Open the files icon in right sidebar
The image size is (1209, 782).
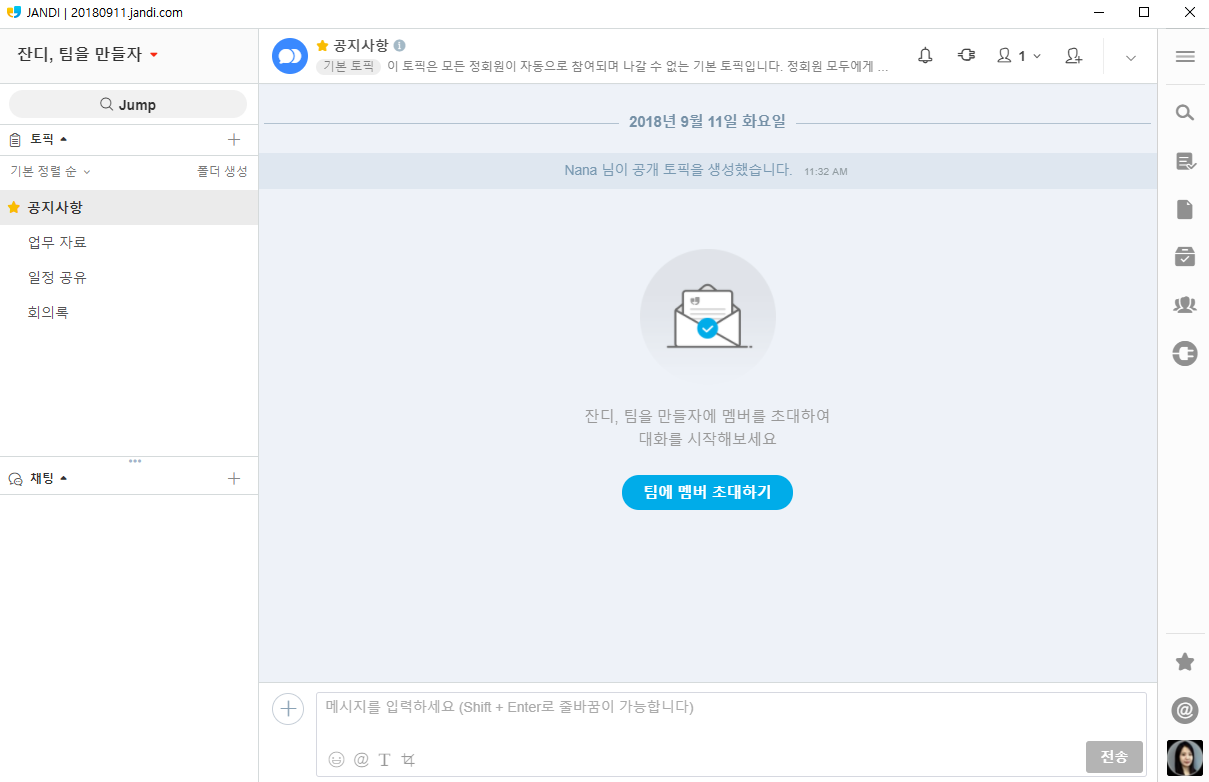[x=1185, y=209]
